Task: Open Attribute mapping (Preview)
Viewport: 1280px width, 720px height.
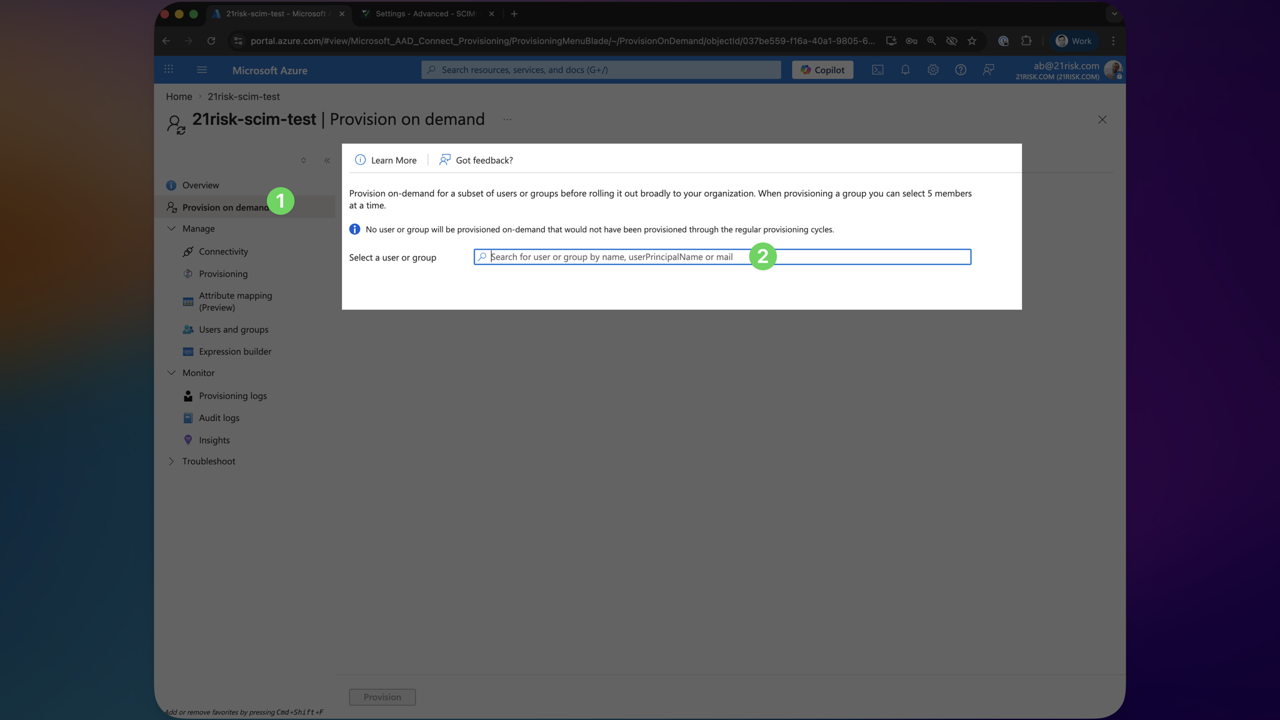Action: [235, 301]
